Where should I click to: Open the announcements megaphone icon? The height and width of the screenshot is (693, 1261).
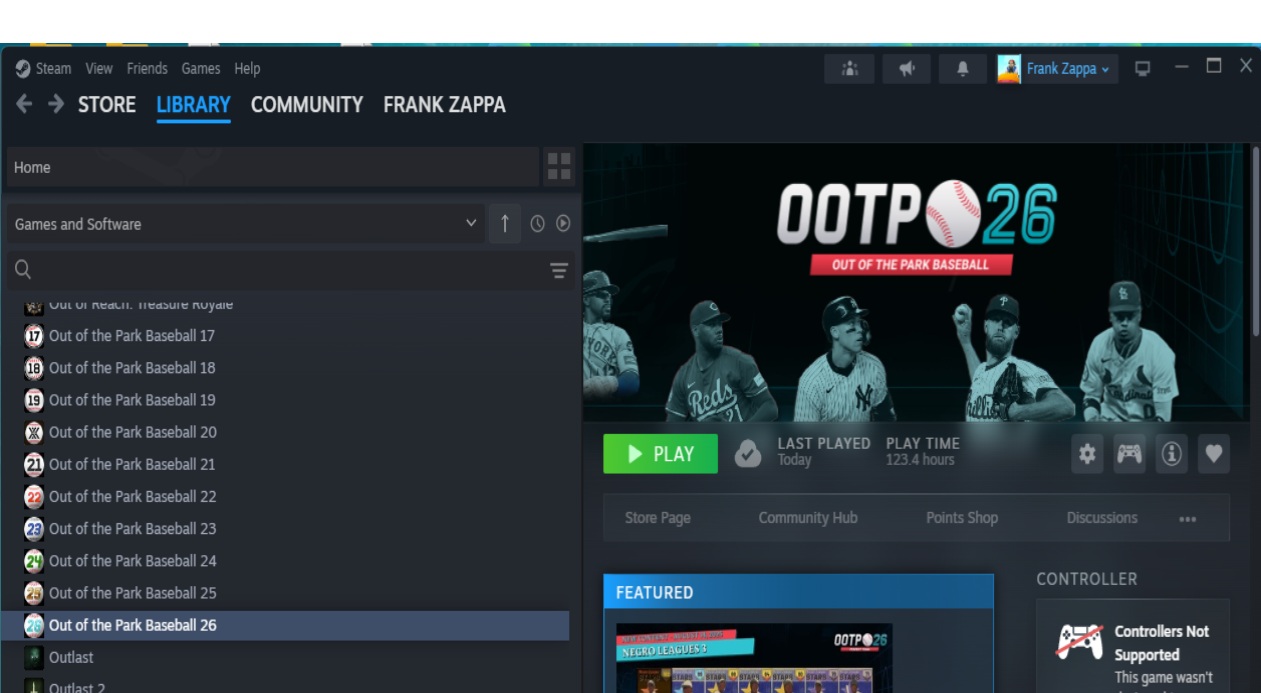pos(907,69)
